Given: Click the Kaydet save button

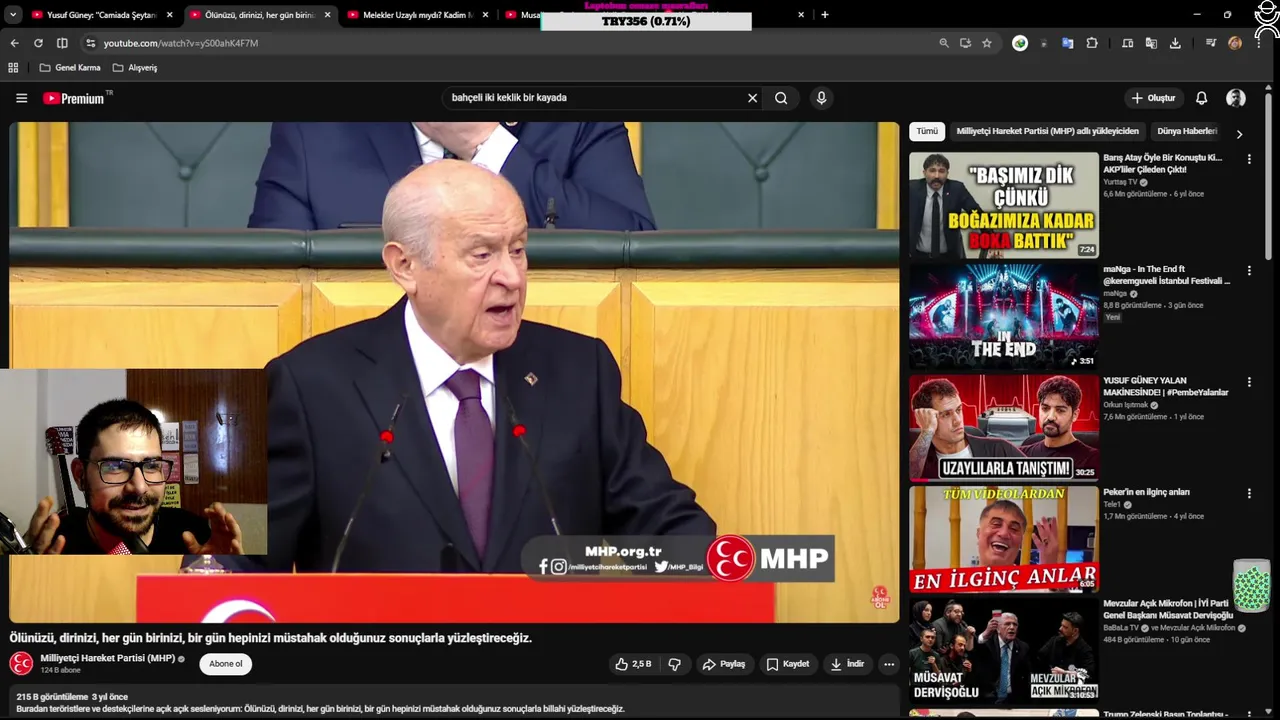Looking at the screenshot, I should tap(787, 664).
